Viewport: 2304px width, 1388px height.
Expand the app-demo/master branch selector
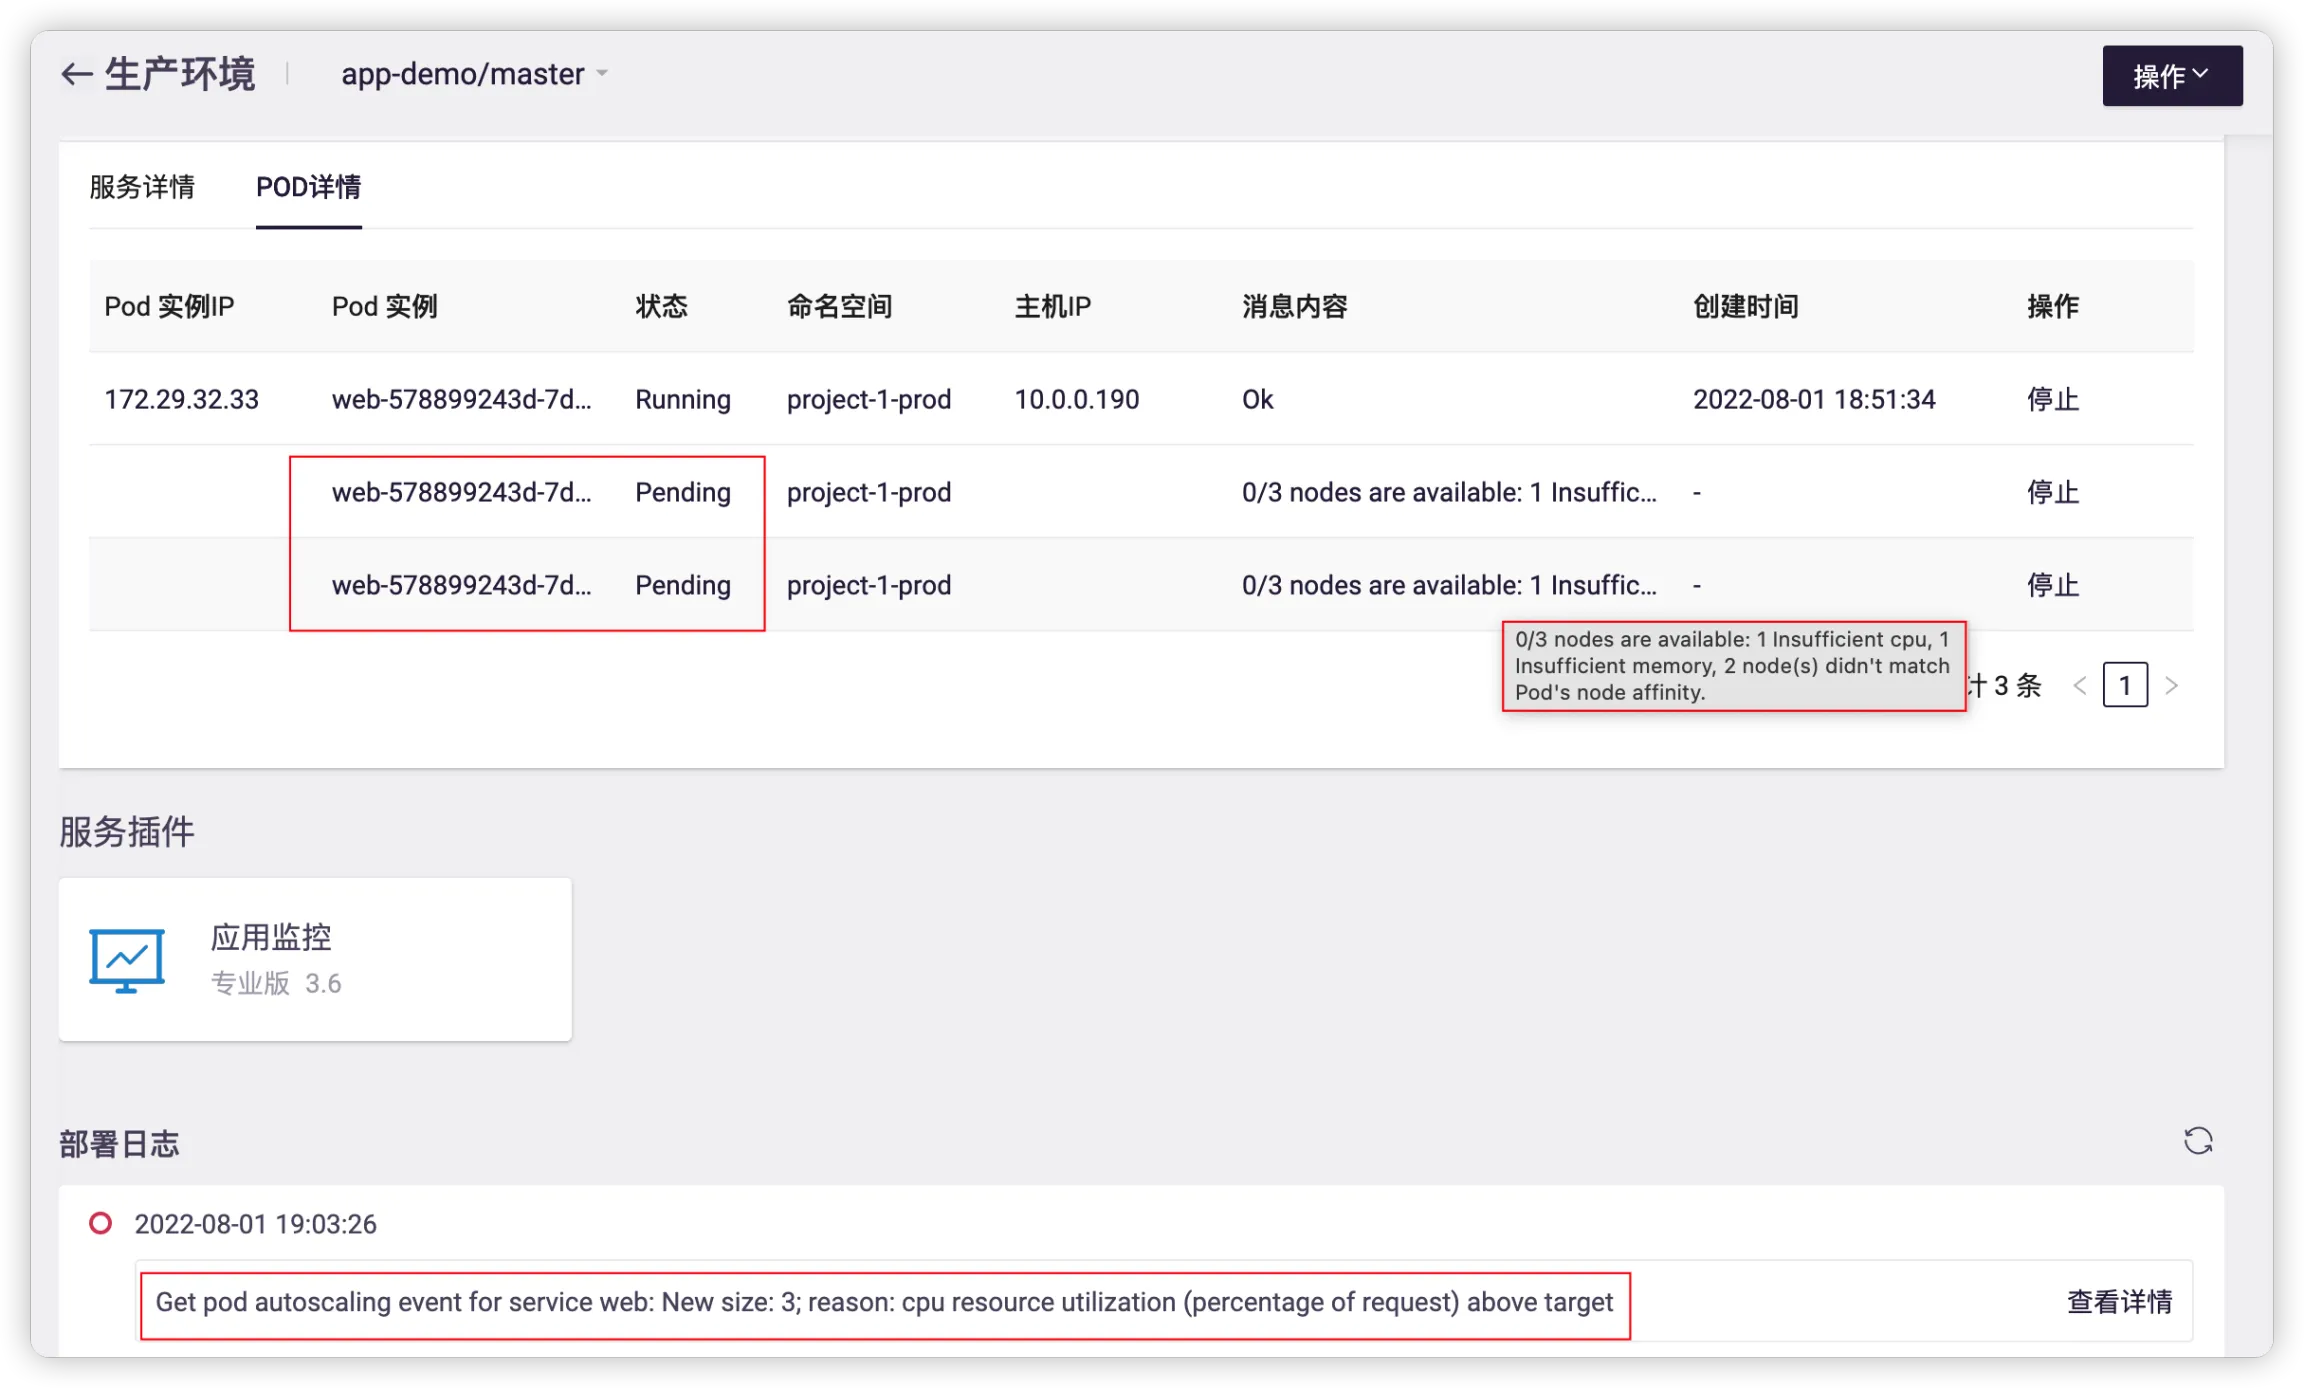point(475,74)
